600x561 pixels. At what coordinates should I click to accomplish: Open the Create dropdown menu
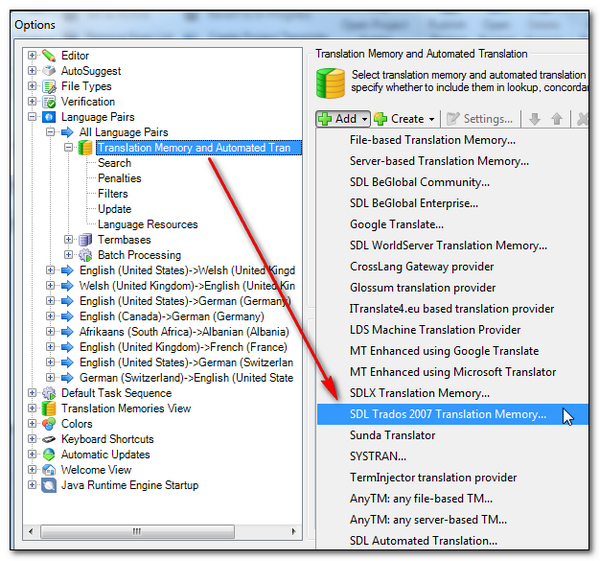(x=432, y=119)
